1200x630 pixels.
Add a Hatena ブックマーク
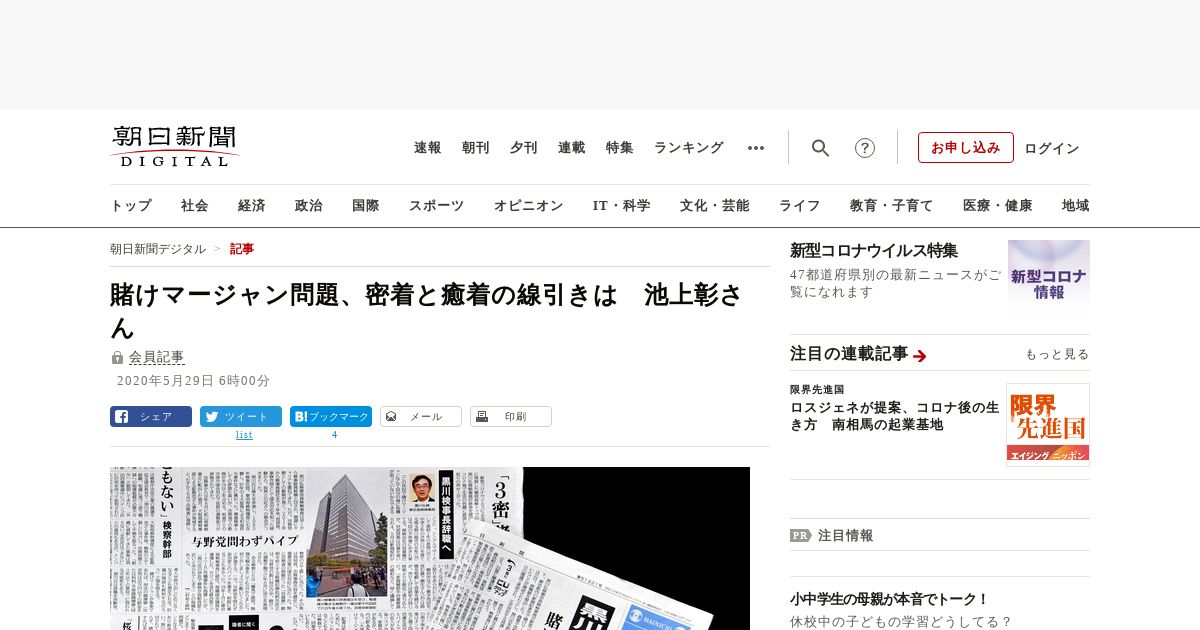331,417
